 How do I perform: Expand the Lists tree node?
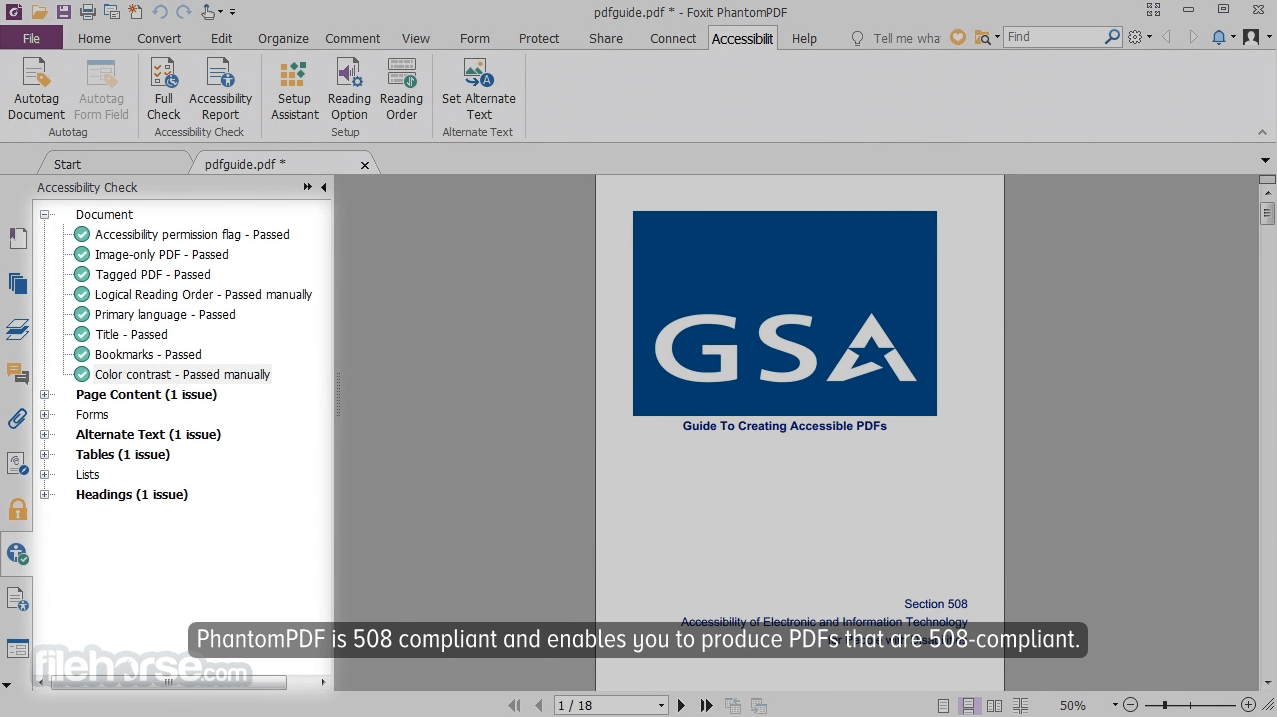tap(45, 475)
